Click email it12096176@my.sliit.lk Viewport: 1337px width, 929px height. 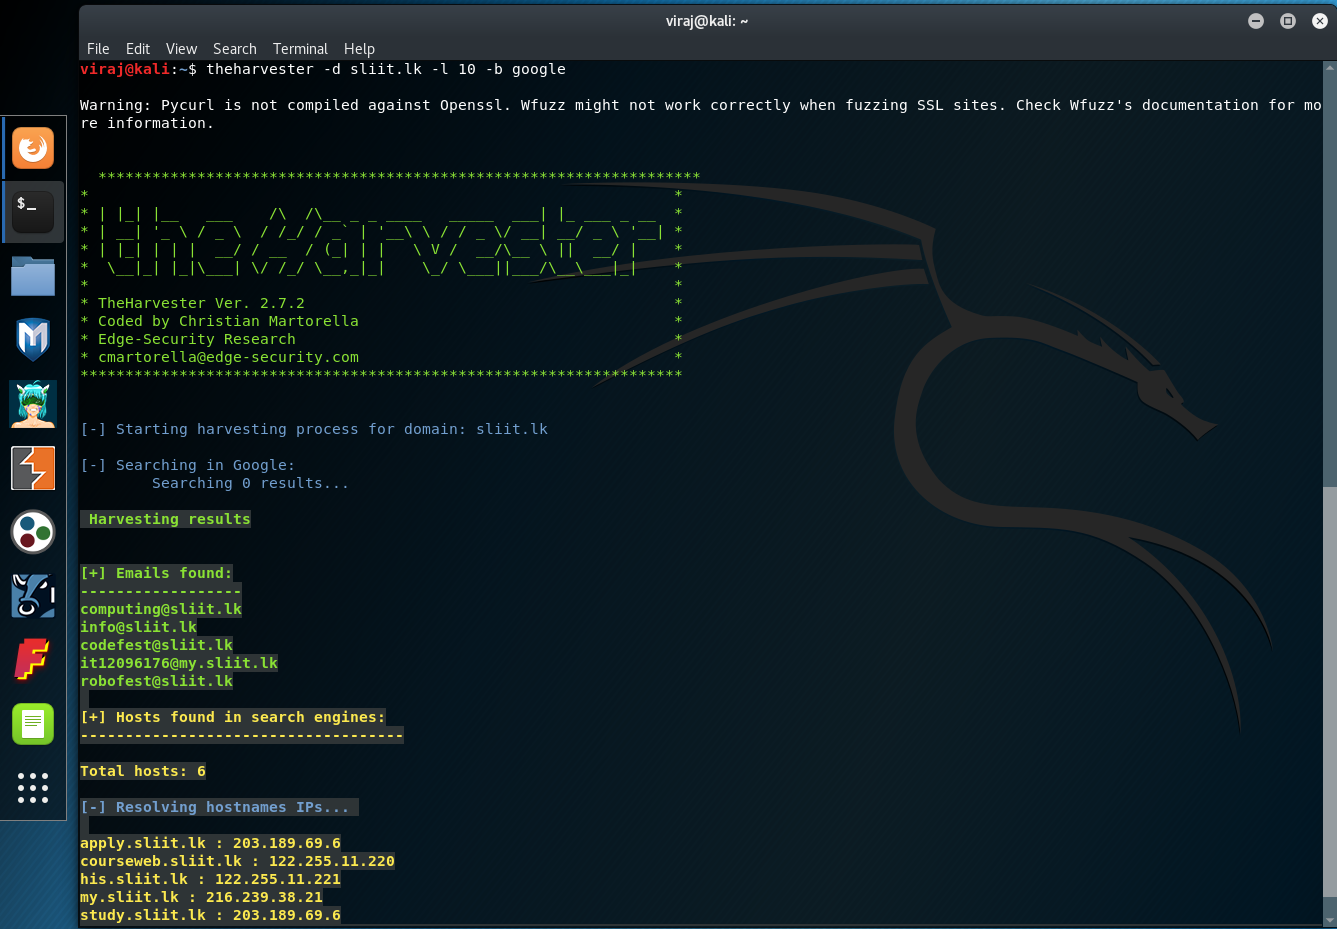coord(179,663)
